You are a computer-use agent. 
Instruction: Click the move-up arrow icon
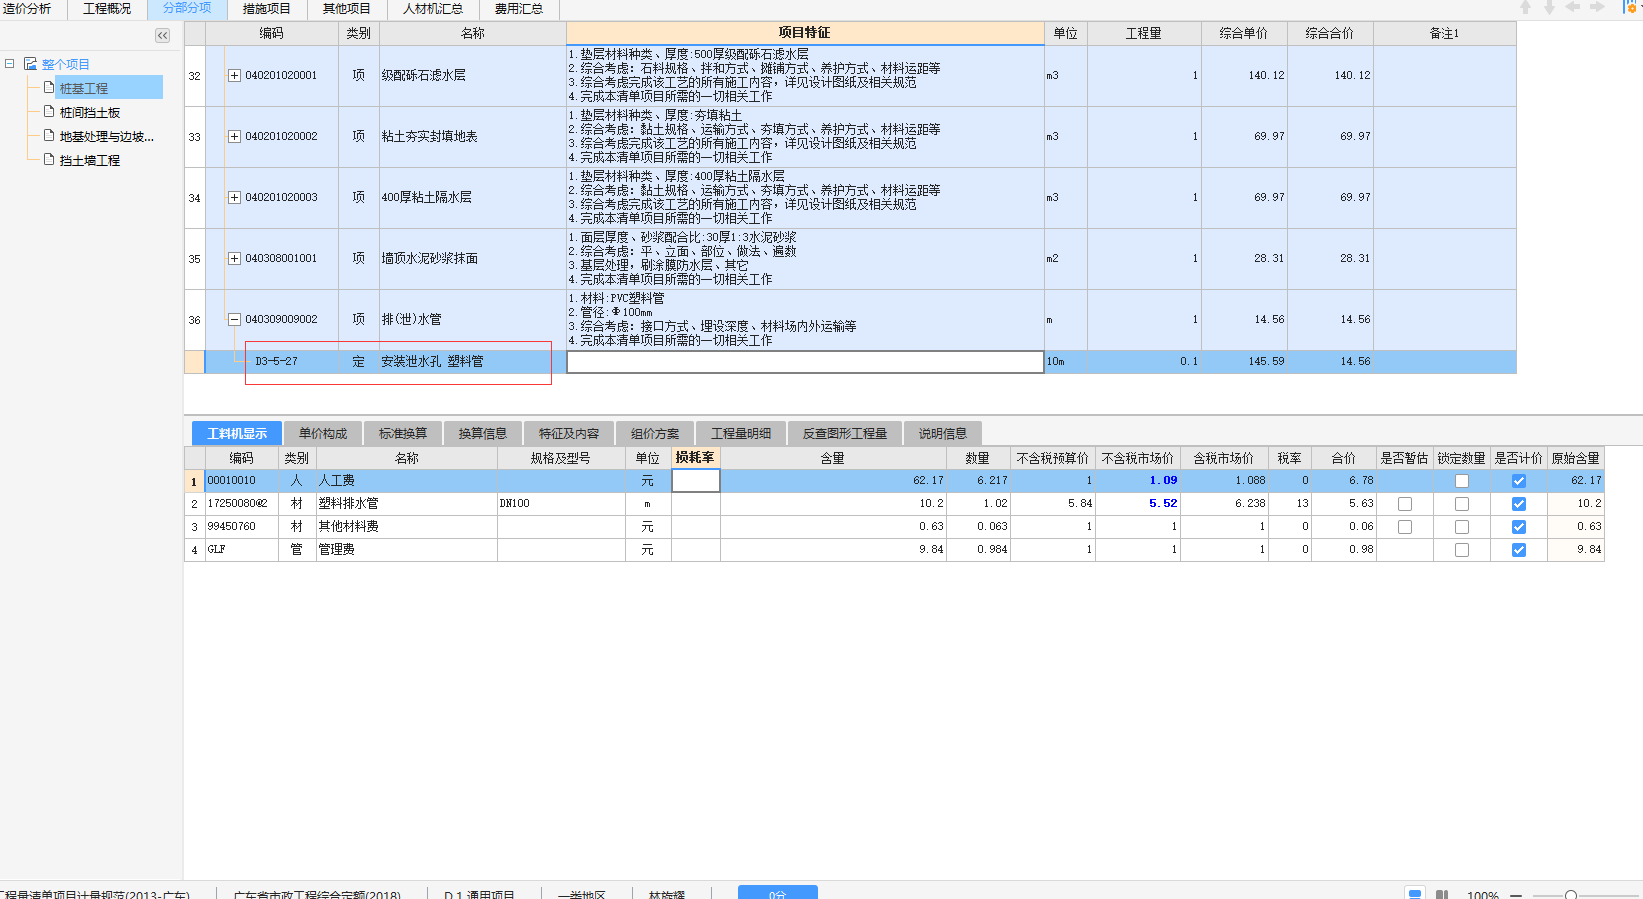[1525, 7]
